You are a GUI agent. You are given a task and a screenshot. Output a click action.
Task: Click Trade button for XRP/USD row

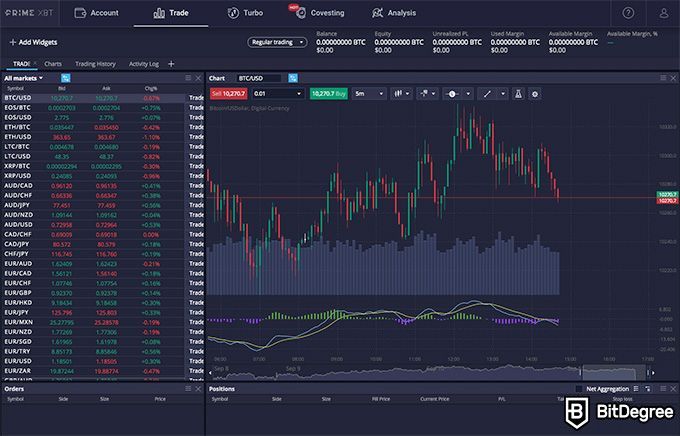coord(196,176)
